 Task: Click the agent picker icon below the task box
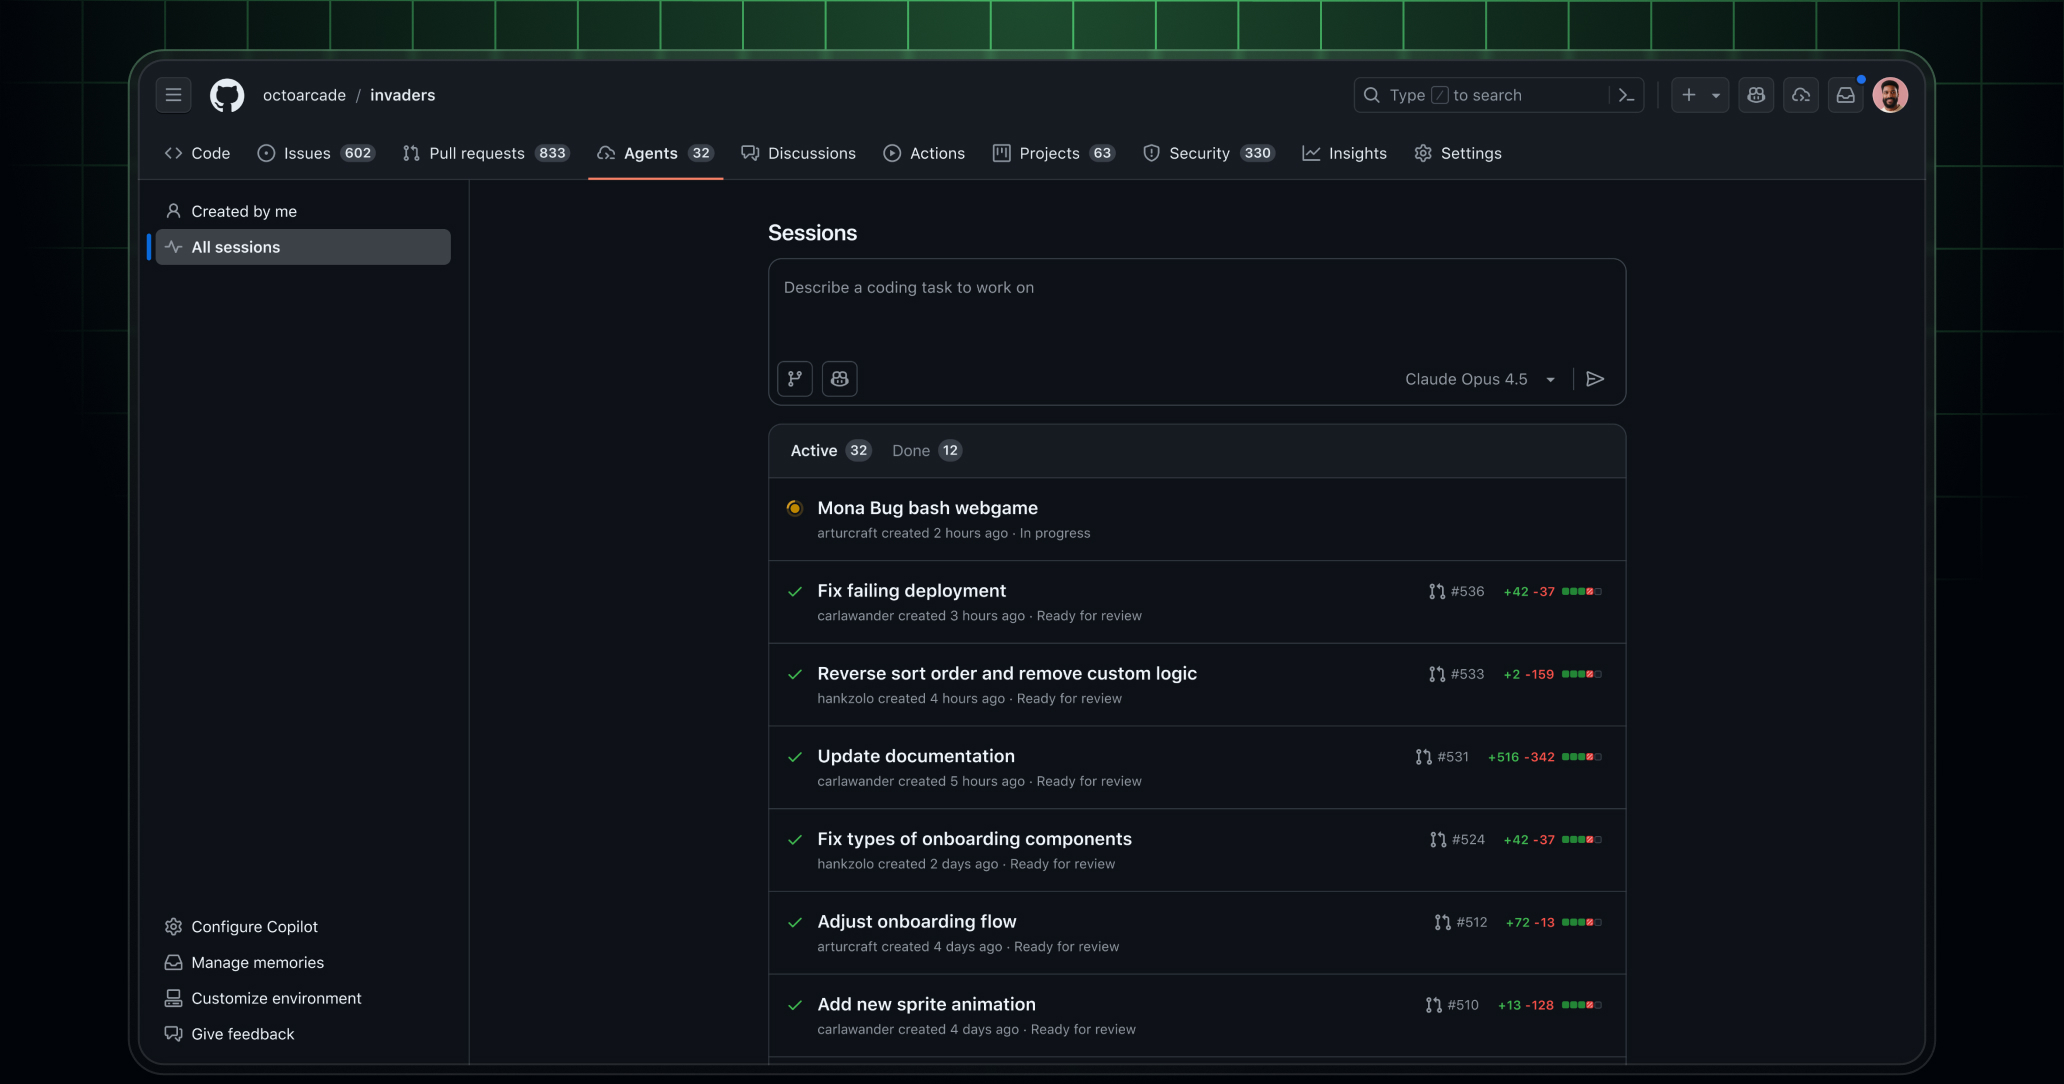(x=839, y=379)
